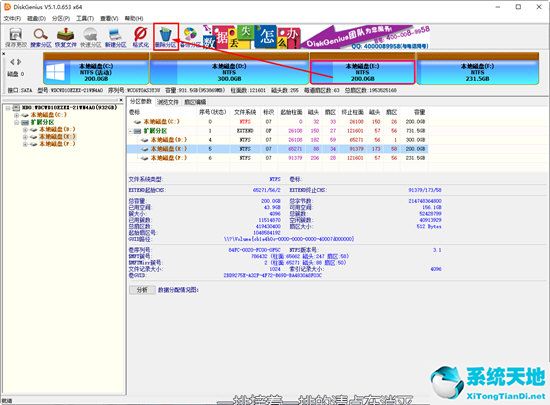Image resolution: width=550 pixels, height=405 pixels.
Task: Open the 工具(T) menu
Action: [85, 18]
